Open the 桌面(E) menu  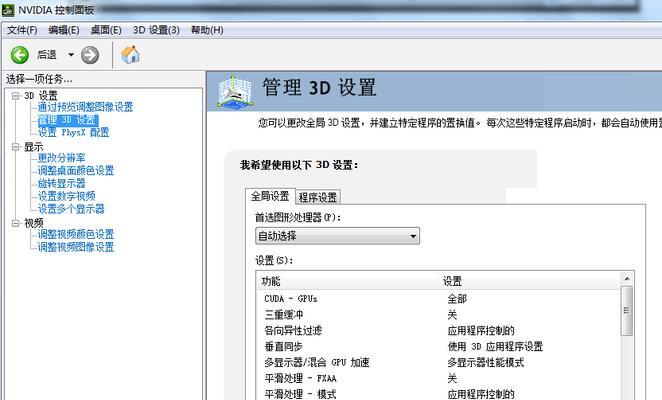(x=106, y=30)
